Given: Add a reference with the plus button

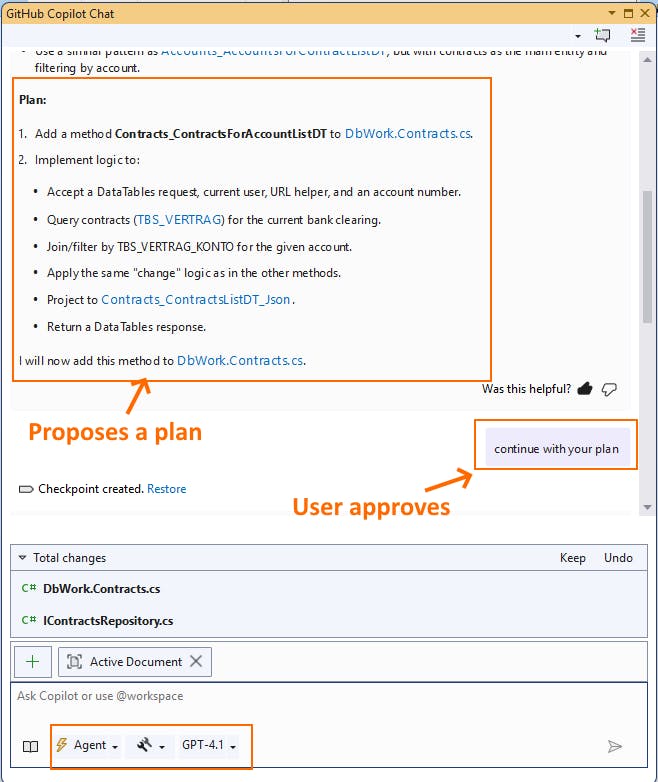Looking at the screenshot, I should [33, 661].
